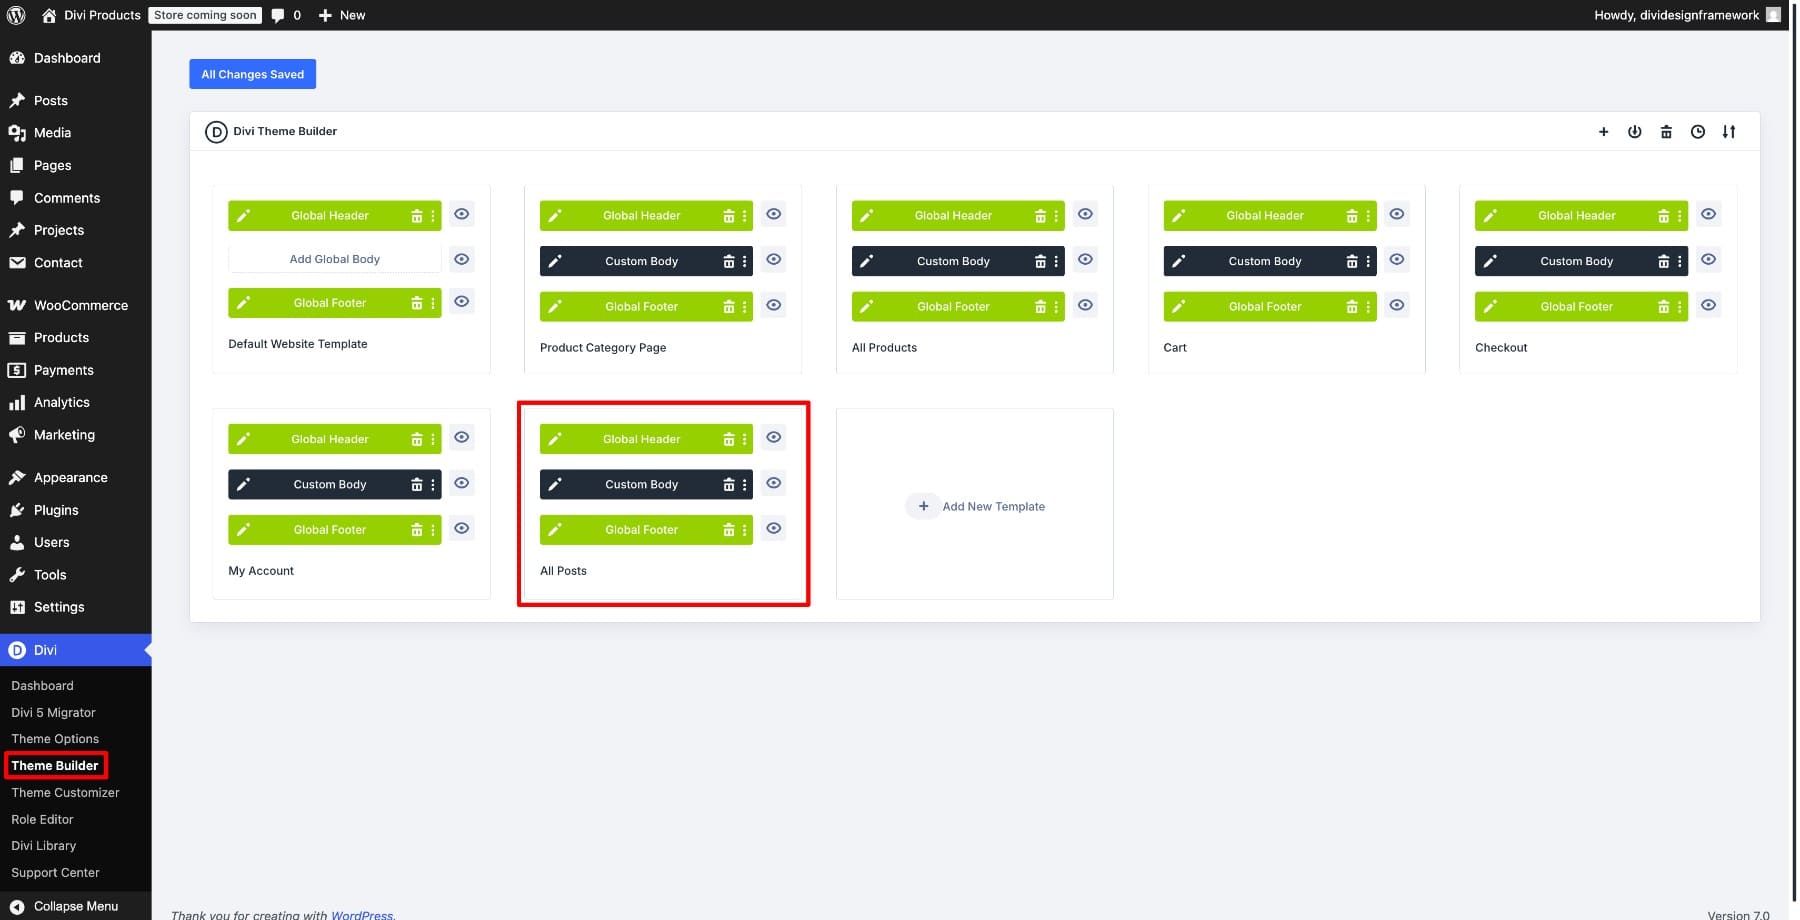Toggle visibility of Default Website Template body
The height and width of the screenshot is (920, 1800).
click(x=462, y=259)
